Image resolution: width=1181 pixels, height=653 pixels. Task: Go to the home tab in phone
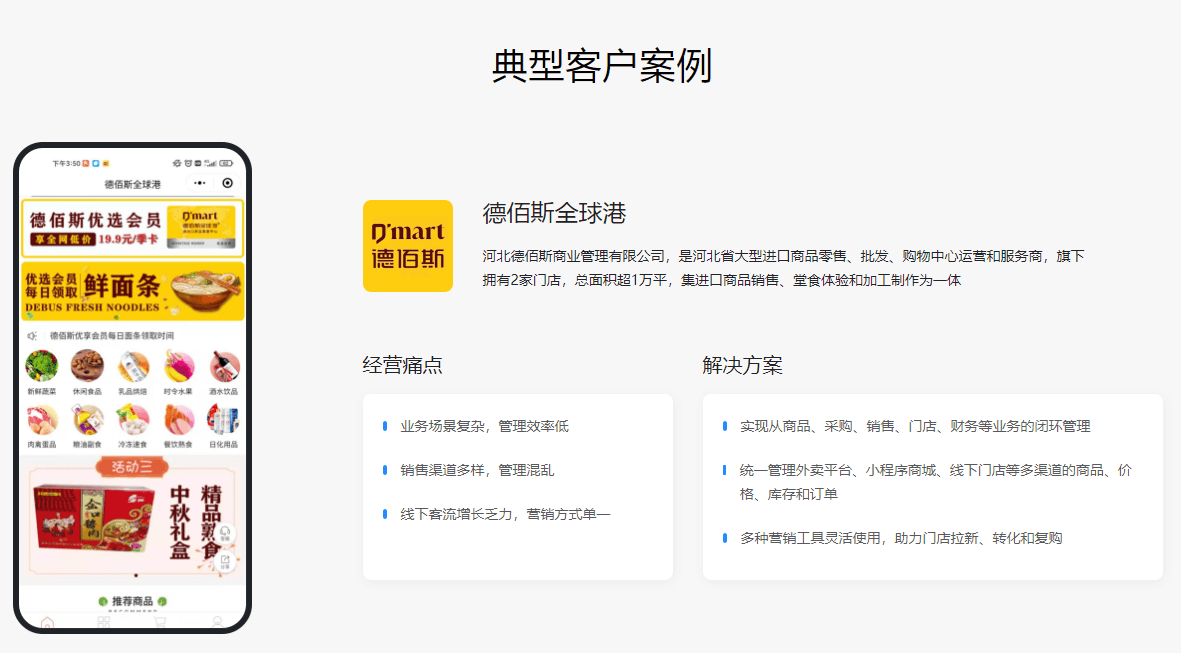coord(47,621)
